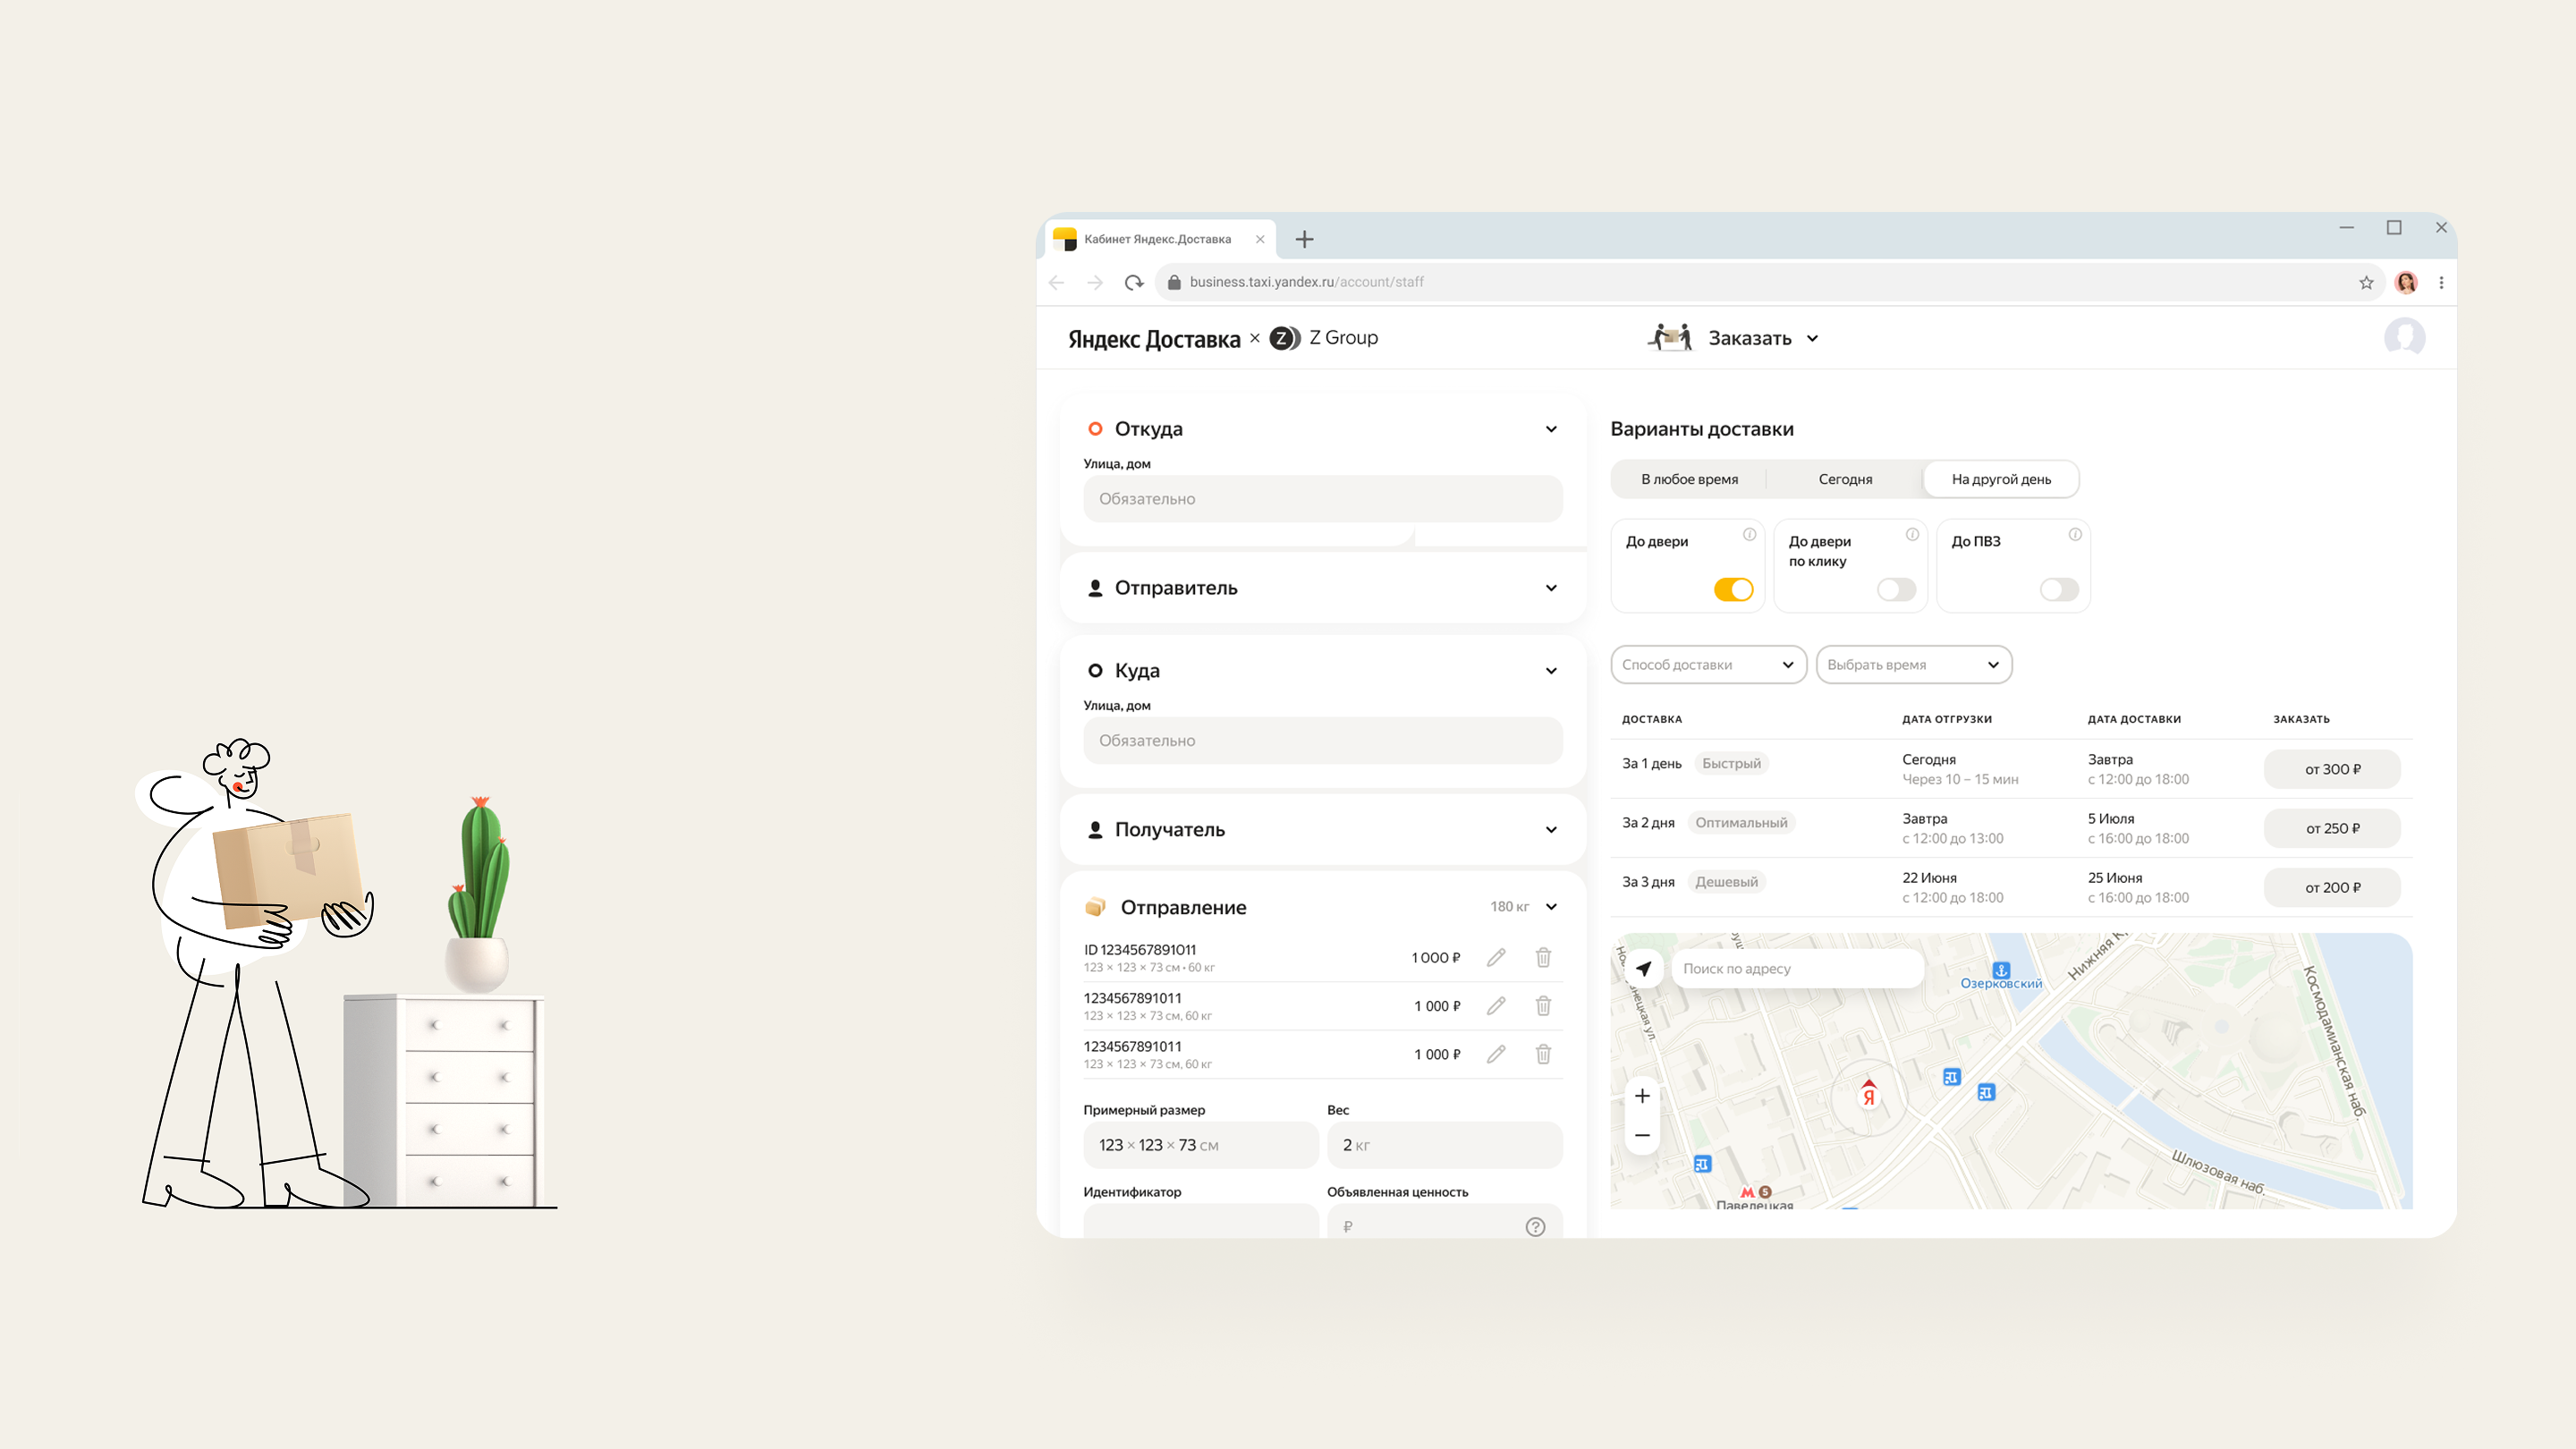Disable the До двери toggle
The width and height of the screenshot is (2576, 1449).
[1736, 590]
